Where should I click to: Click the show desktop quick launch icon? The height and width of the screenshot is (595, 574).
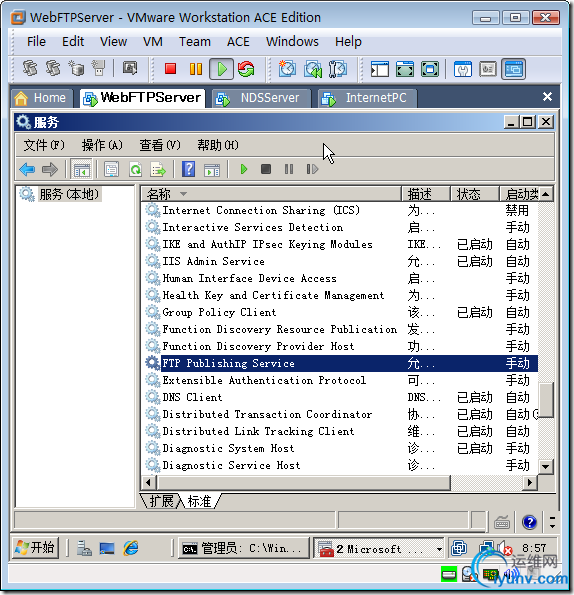(107, 548)
